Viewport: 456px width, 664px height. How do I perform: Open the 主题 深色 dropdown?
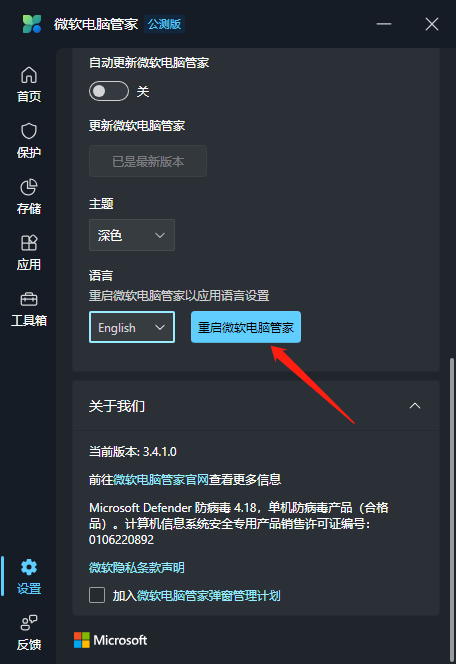point(132,235)
